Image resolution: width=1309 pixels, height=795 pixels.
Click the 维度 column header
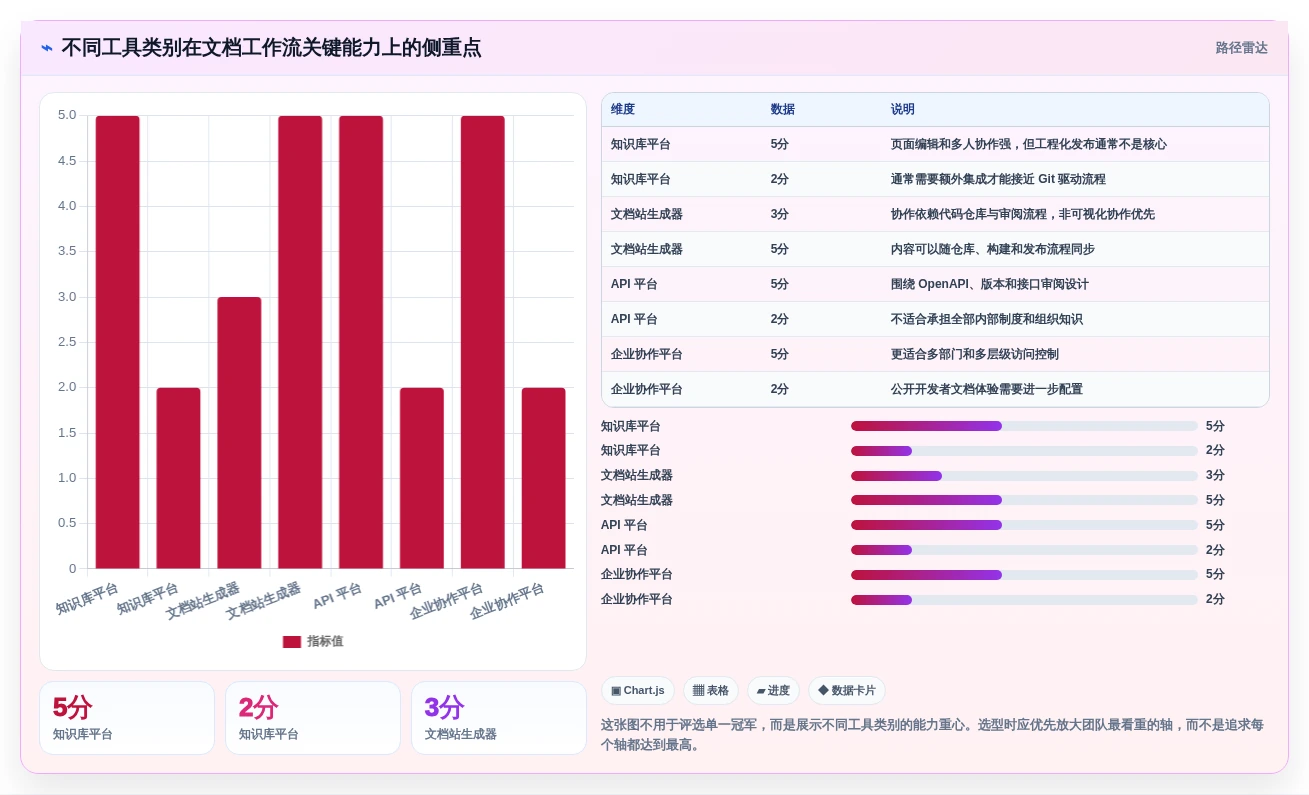pyautogui.click(x=623, y=110)
